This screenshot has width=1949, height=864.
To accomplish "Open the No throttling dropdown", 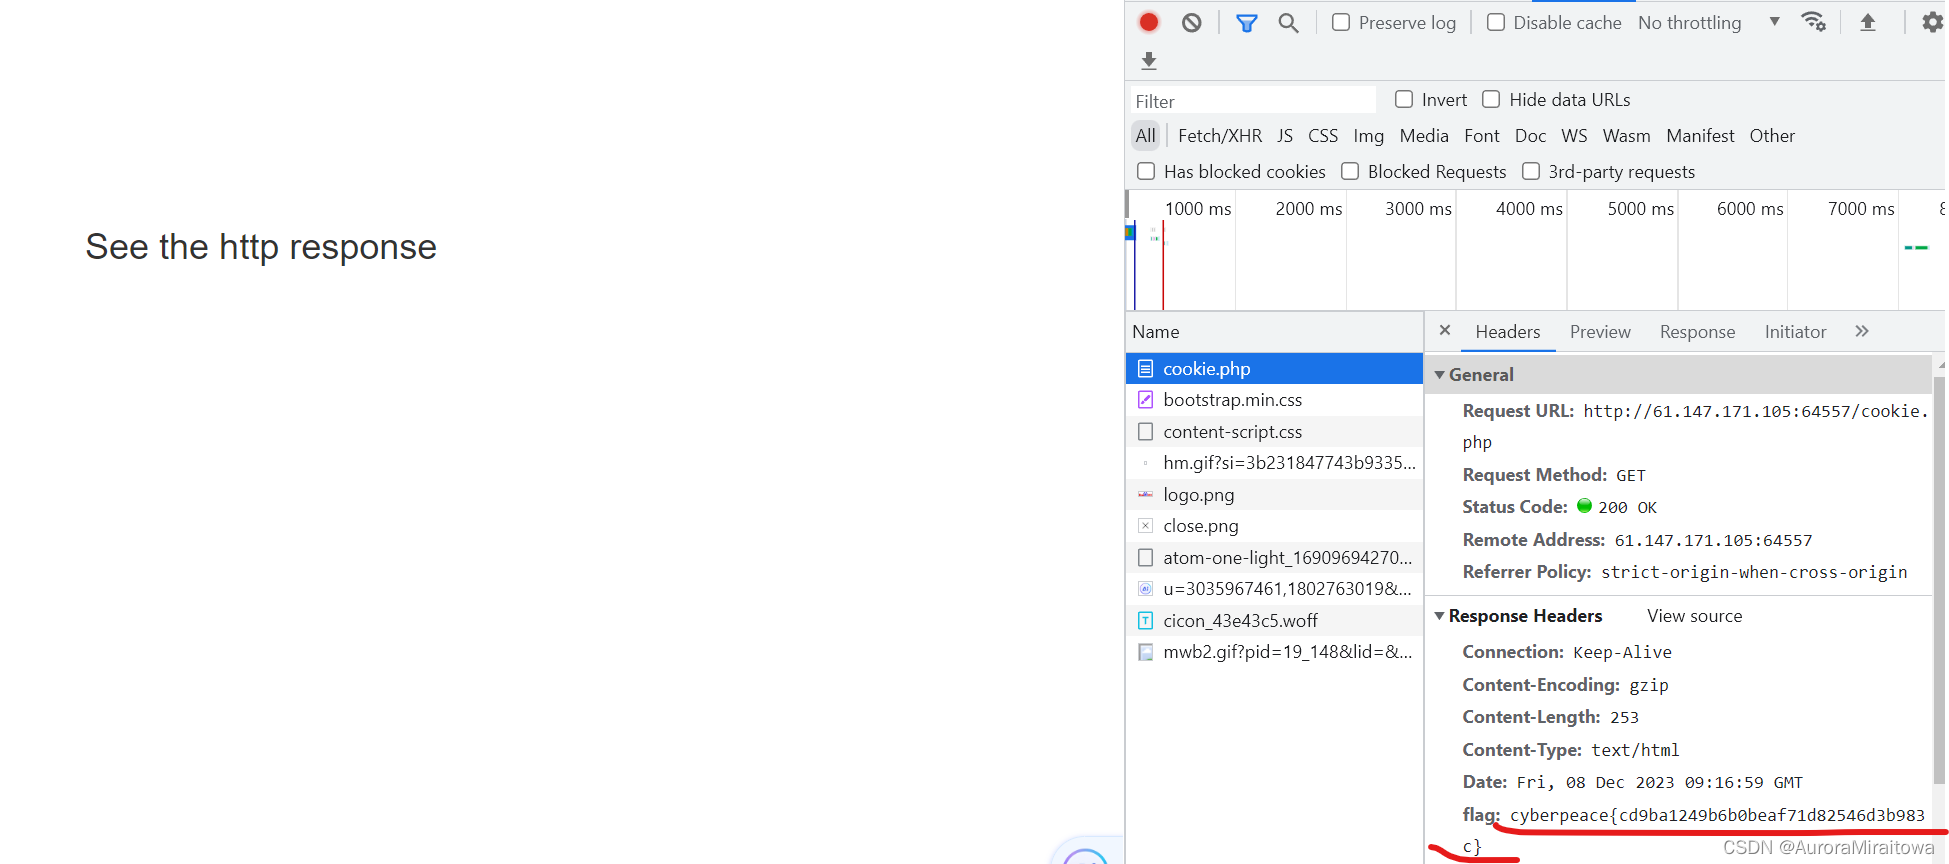I will (1709, 22).
